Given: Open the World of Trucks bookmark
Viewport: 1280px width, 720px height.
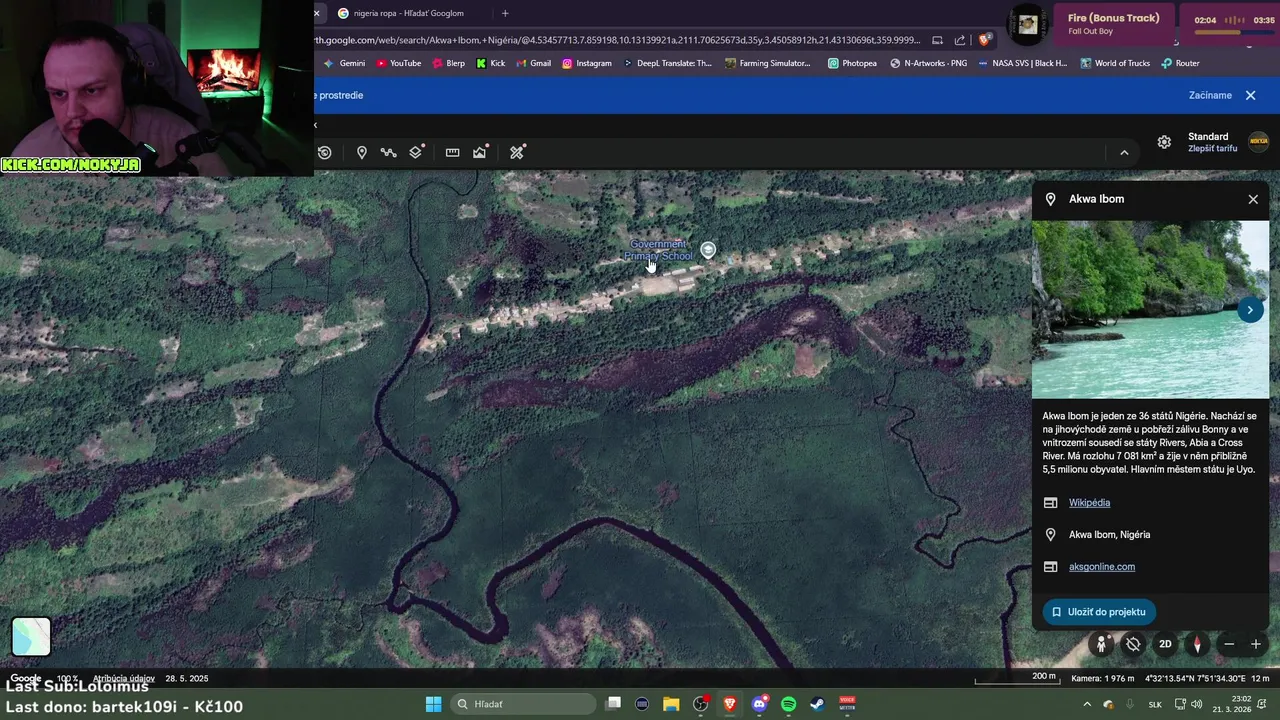Looking at the screenshot, I should coord(1114,63).
